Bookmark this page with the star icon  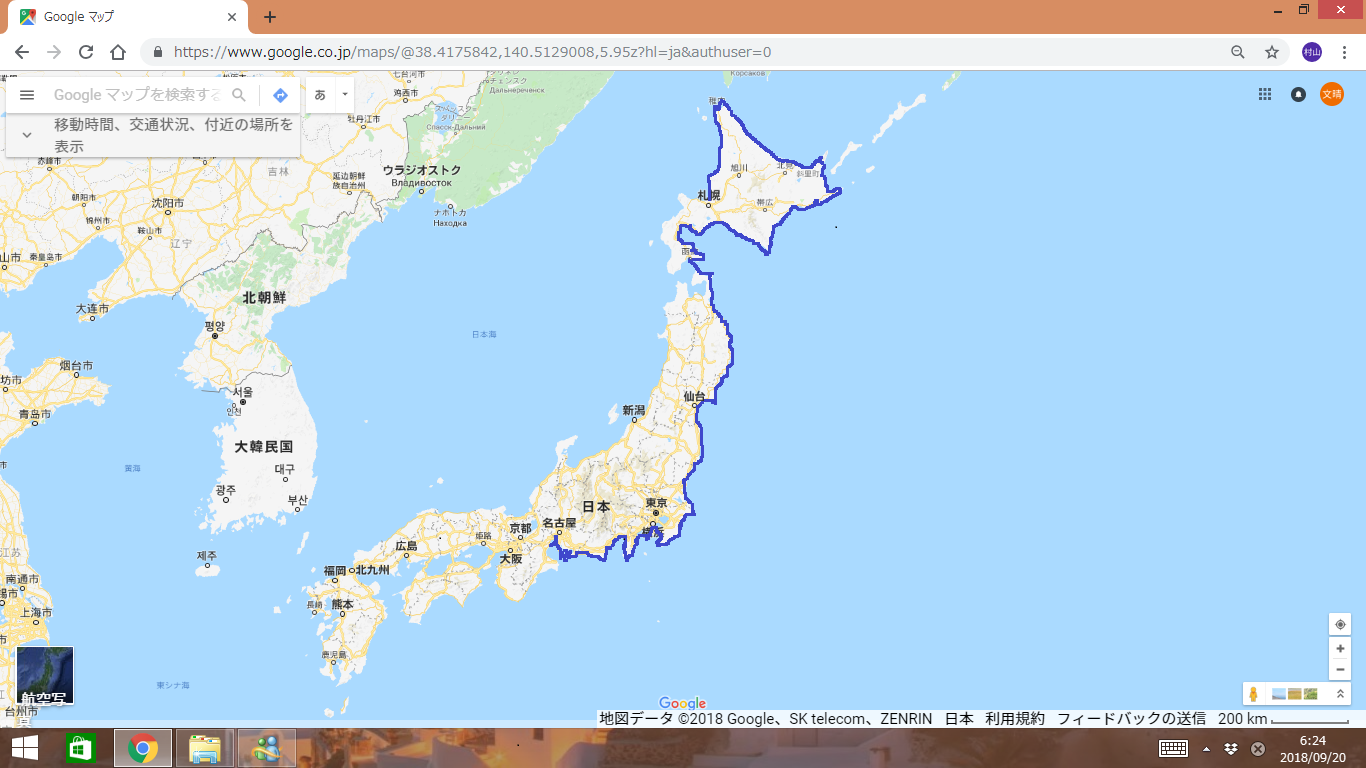tap(1272, 52)
